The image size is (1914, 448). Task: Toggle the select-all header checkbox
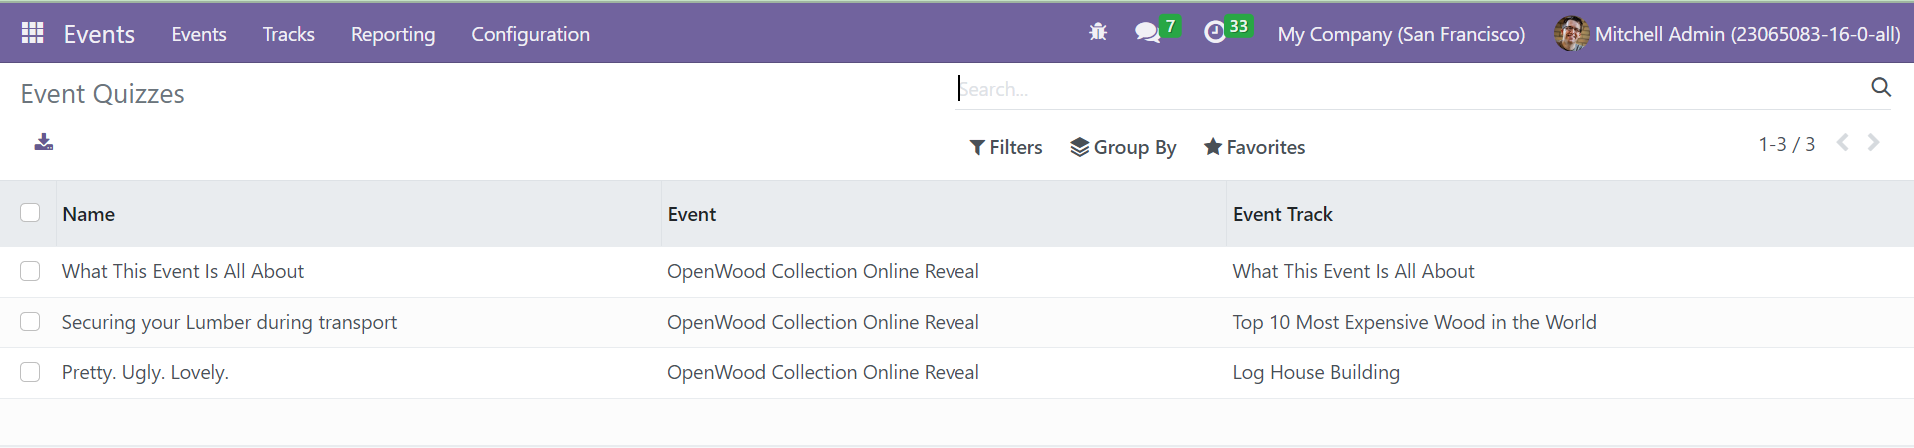pyautogui.click(x=30, y=213)
